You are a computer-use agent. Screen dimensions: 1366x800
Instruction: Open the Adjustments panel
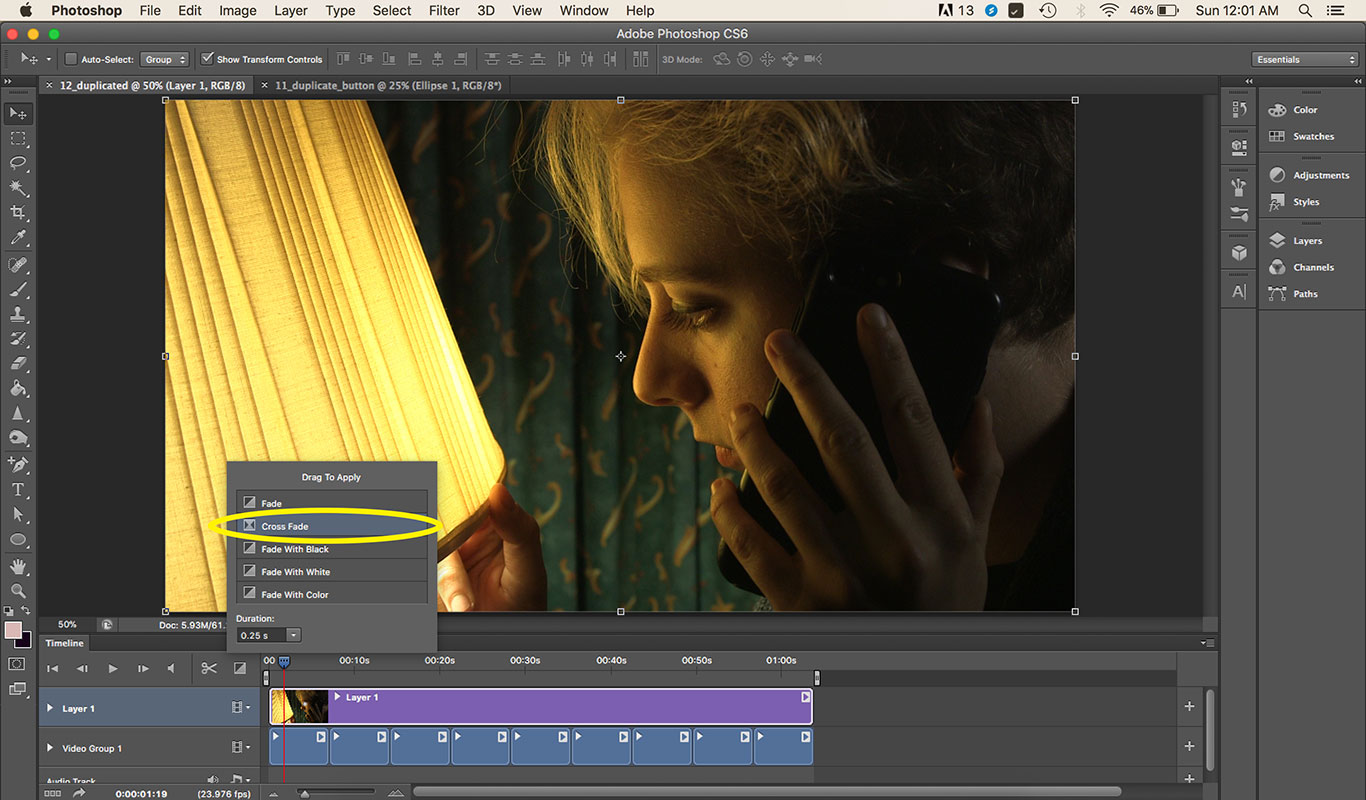pyautogui.click(x=1320, y=175)
